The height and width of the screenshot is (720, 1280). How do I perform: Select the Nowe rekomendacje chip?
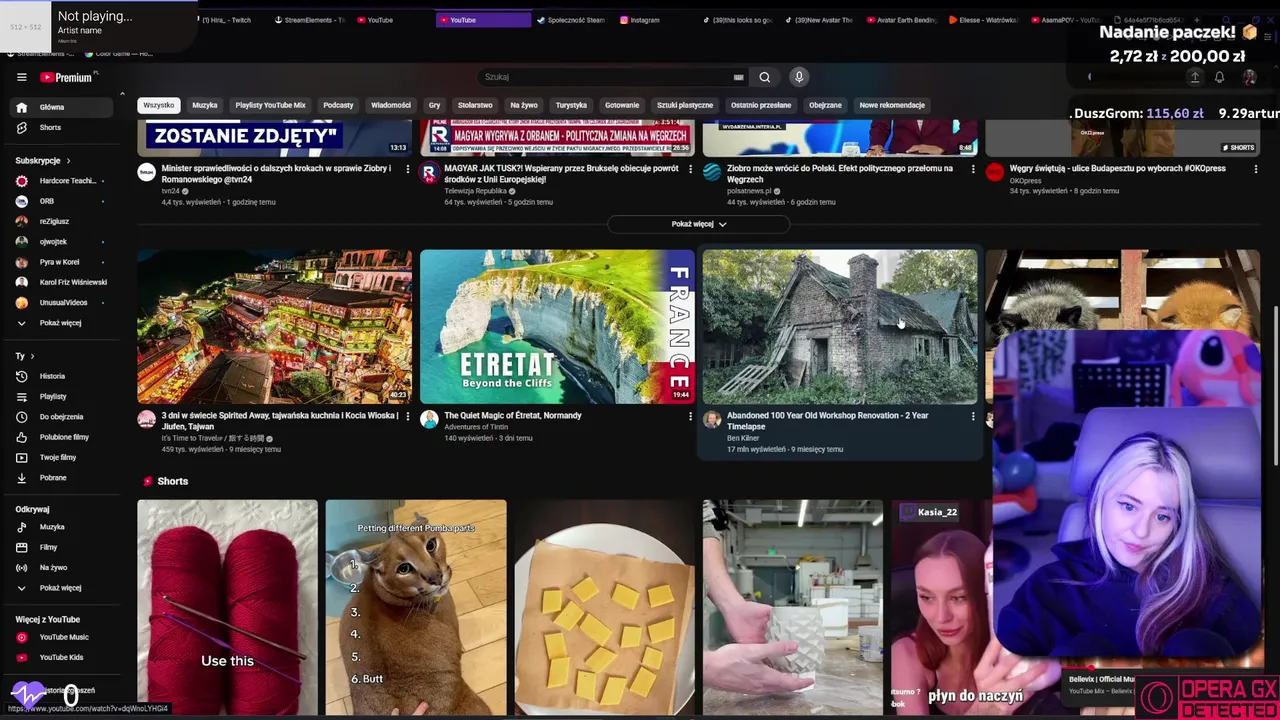coord(892,105)
